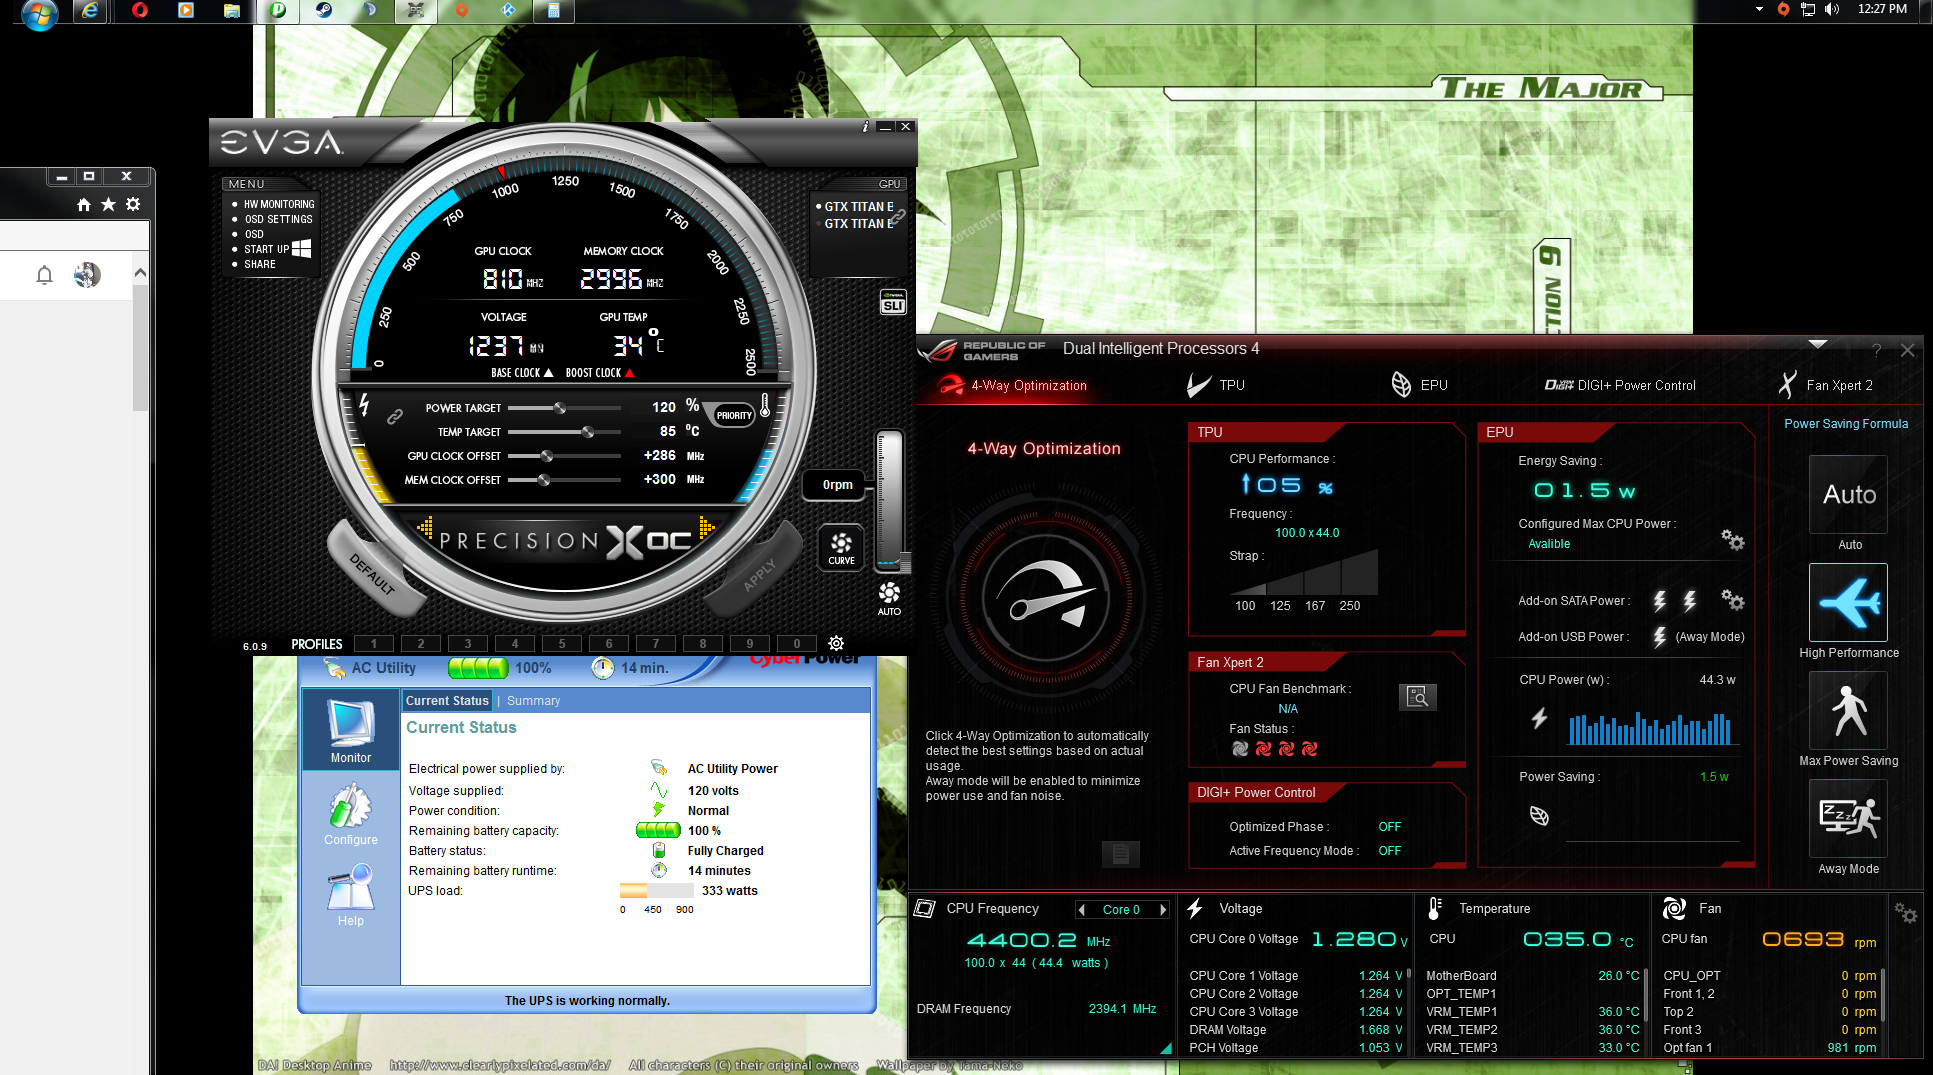Open Precision X settings gear beside the profiles
Viewport: 1933px width, 1075px height.
[x=836, y=643]
